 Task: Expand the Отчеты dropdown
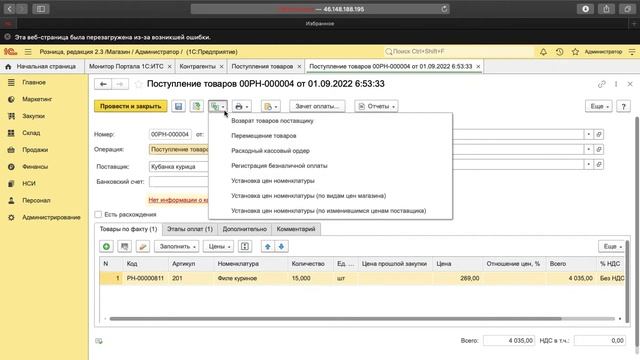coord(376,106)
